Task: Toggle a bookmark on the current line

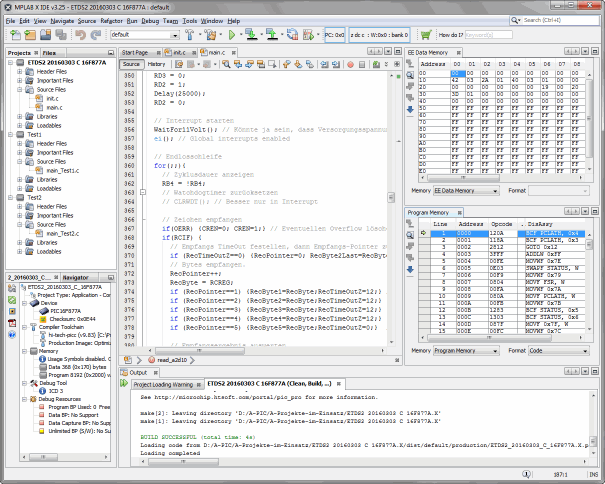Action: 309,64
